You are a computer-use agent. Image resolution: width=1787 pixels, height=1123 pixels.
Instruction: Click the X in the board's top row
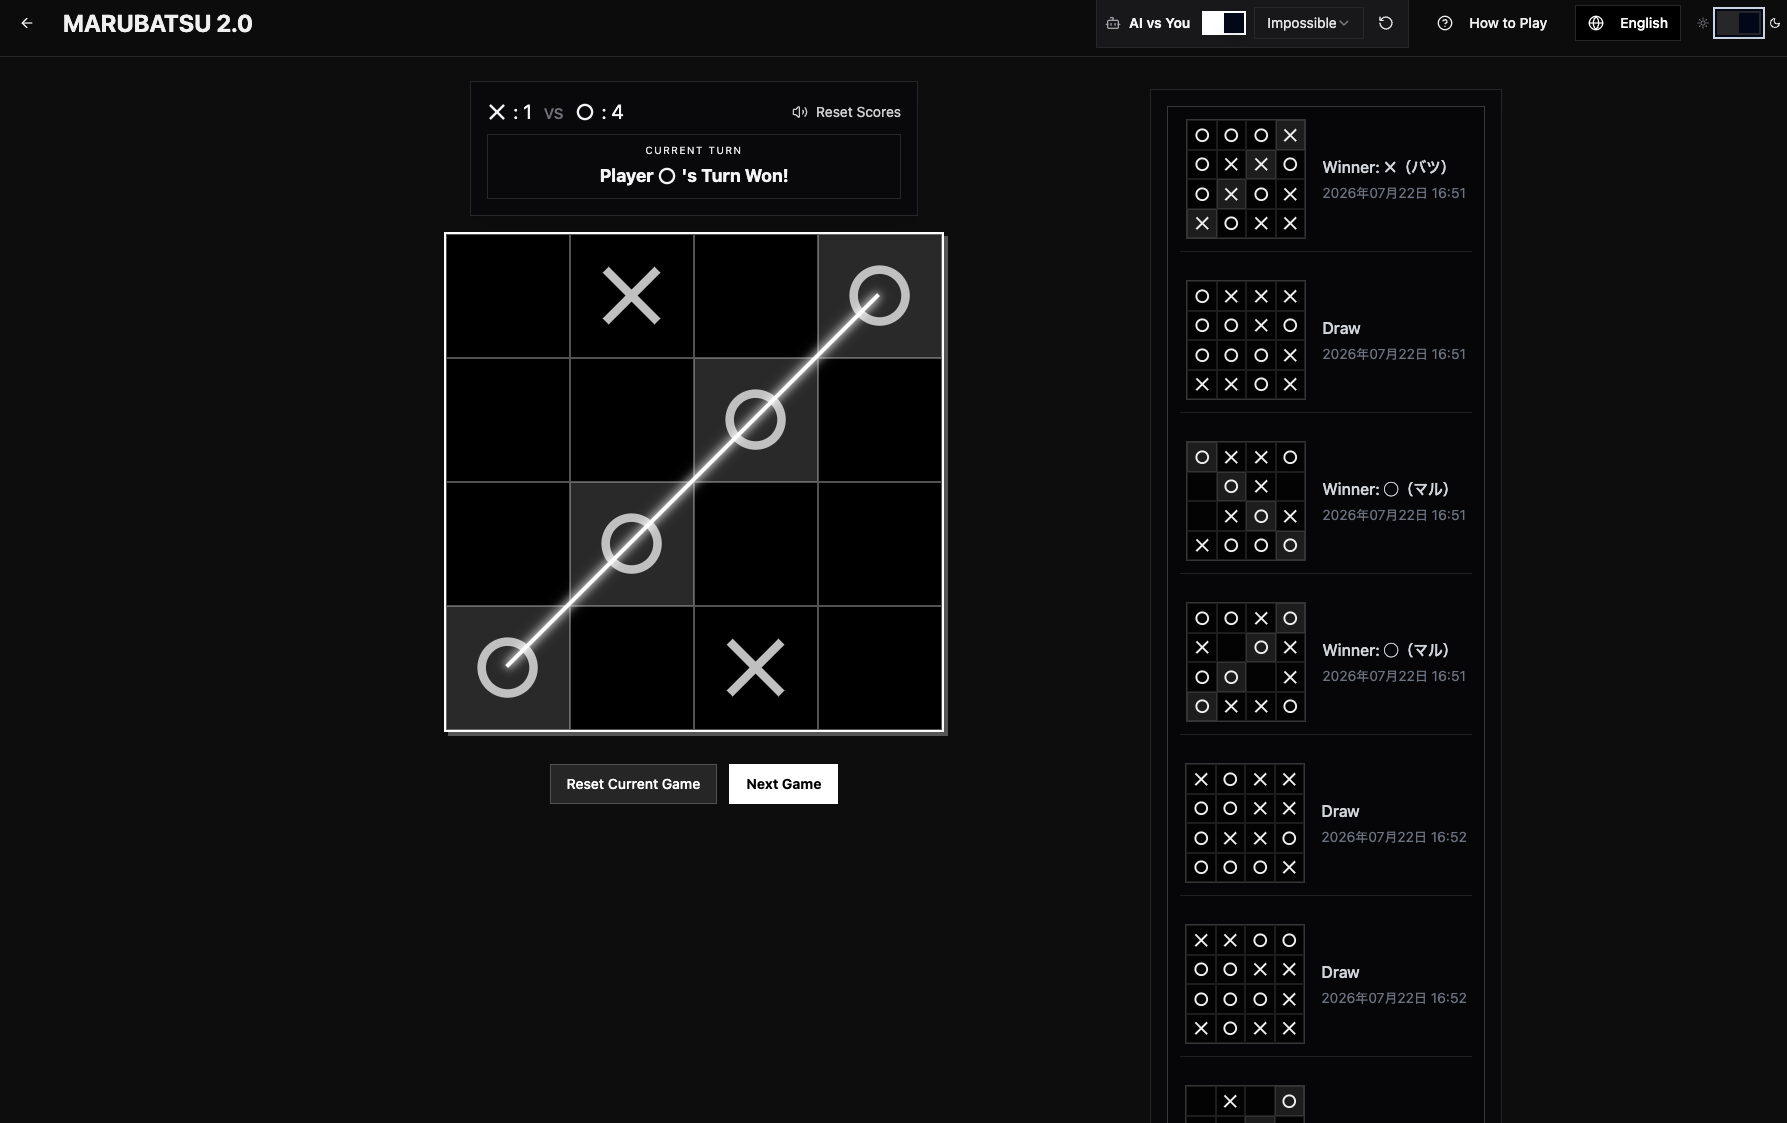coord(632,296)
